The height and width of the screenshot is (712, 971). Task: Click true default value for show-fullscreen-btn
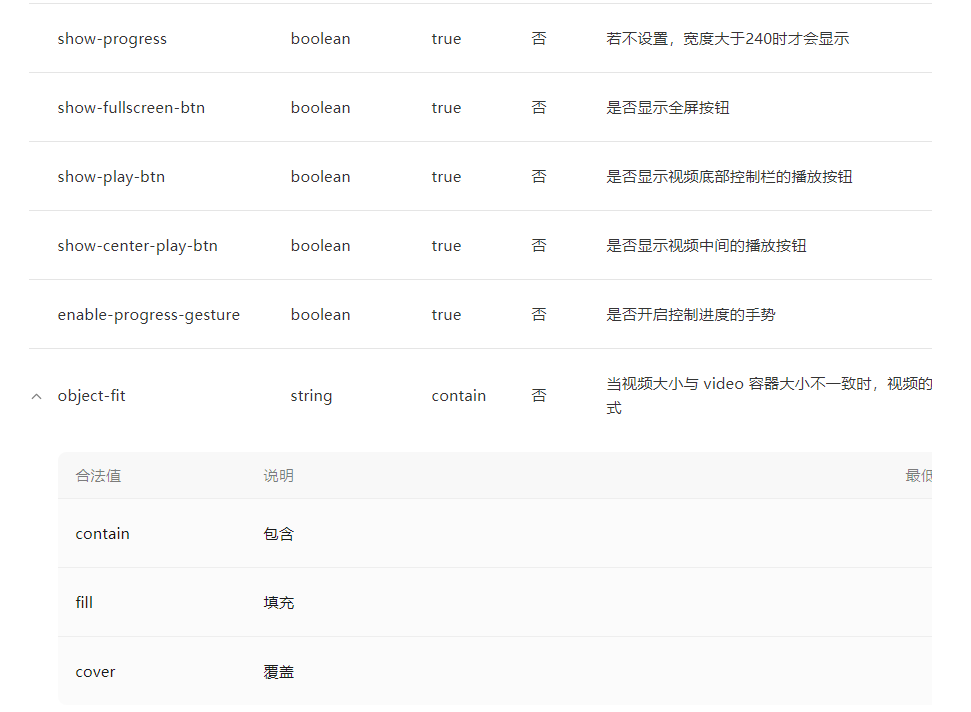click(446, 108)
